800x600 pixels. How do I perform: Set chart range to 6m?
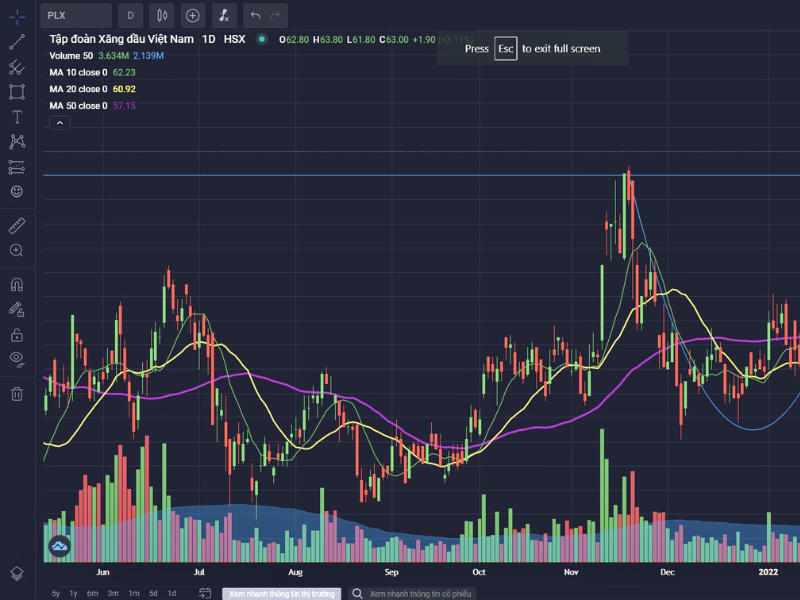tap(92, 593)
